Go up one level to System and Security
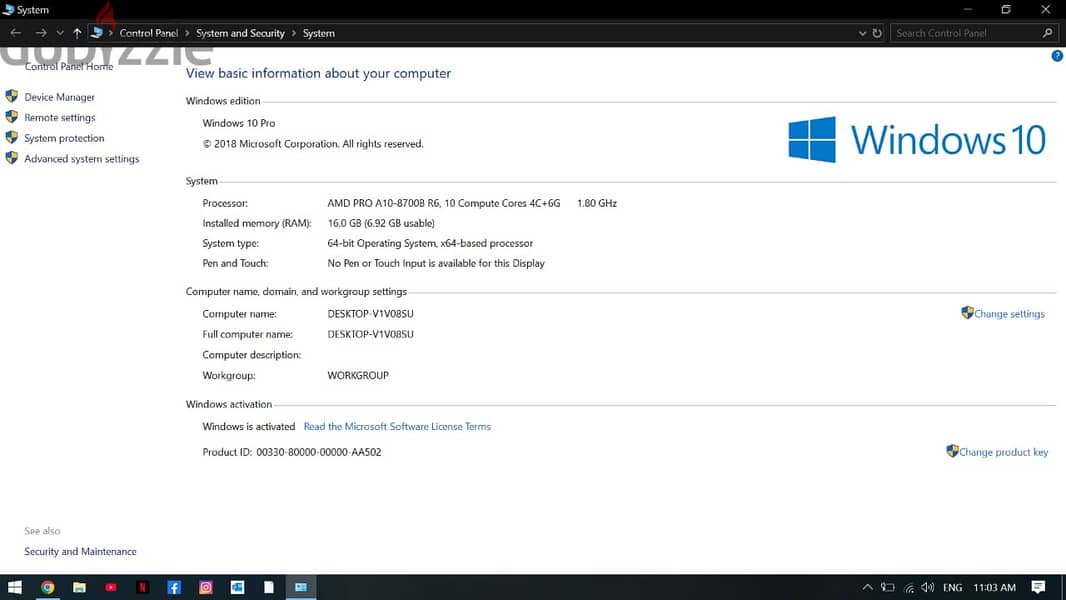The height and width of the screenshot is (600, 1066). tap(77, 33)
